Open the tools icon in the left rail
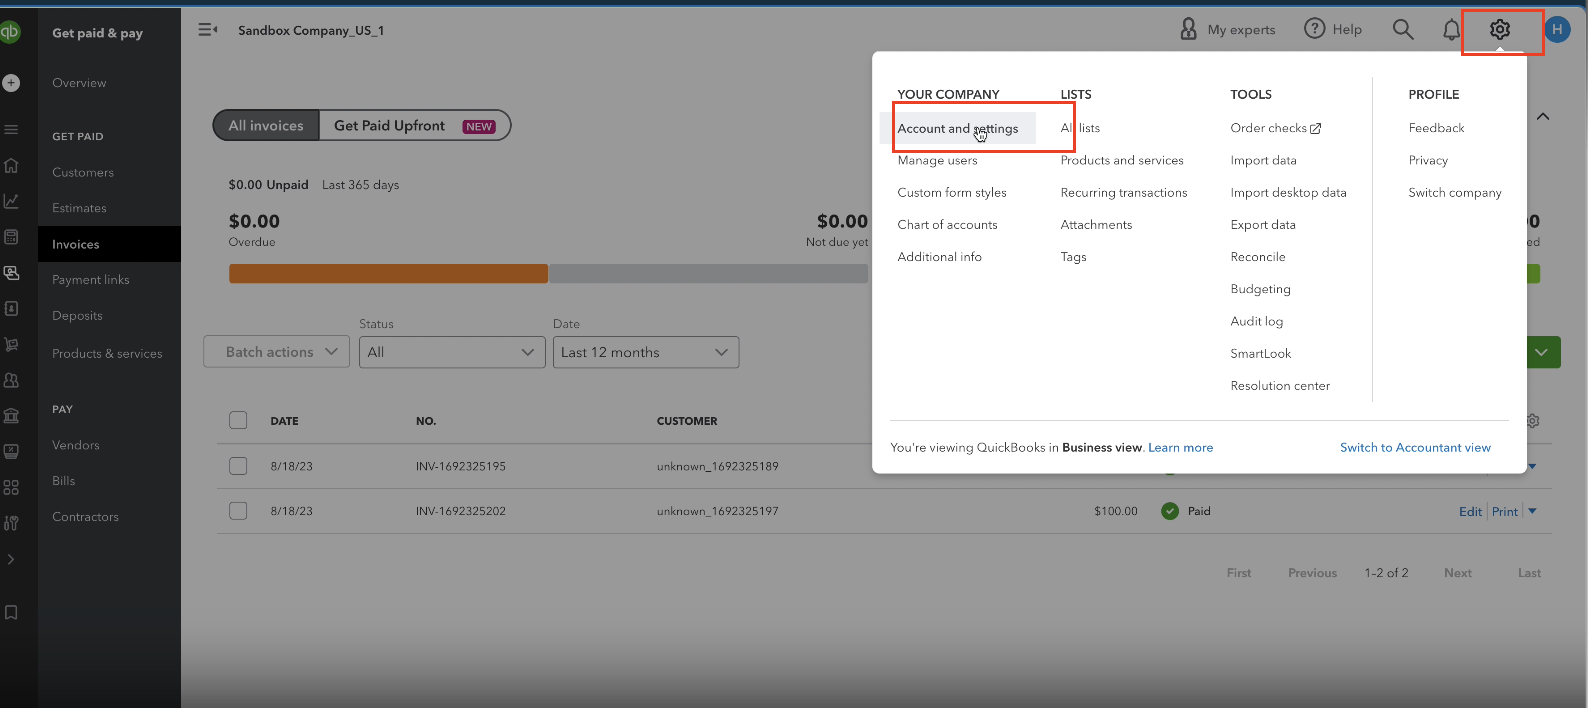The width and height of the screenshot is (1588, 708). (x=11, y=523)
